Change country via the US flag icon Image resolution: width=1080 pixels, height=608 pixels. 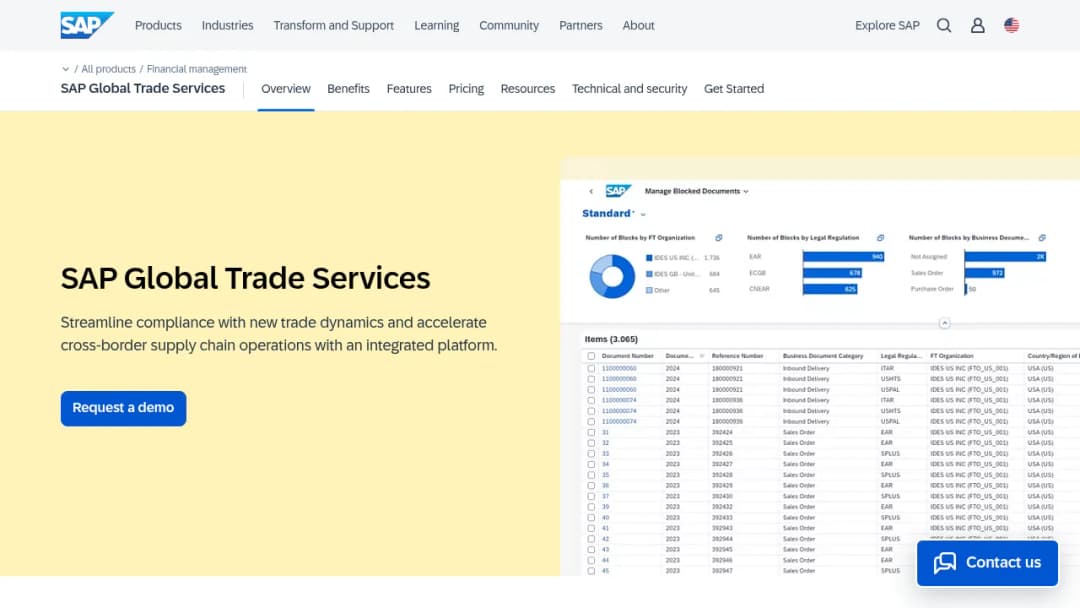[1011, 25]
